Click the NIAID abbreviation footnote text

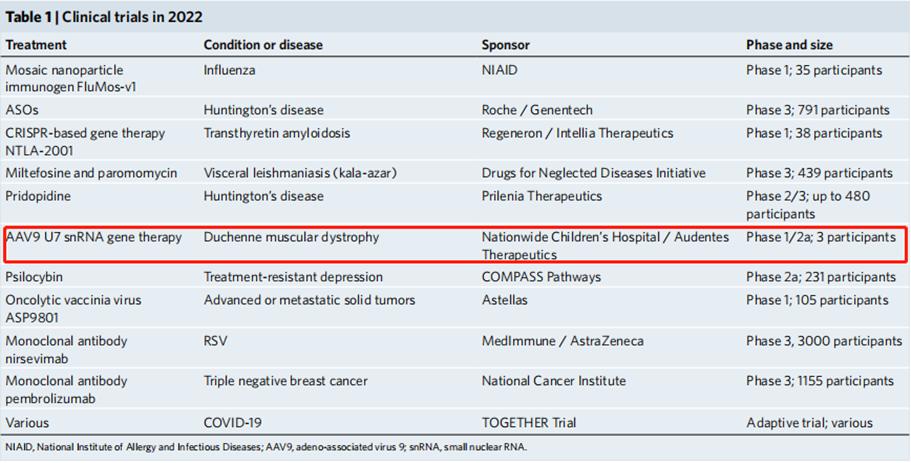[x=266, y=447]
